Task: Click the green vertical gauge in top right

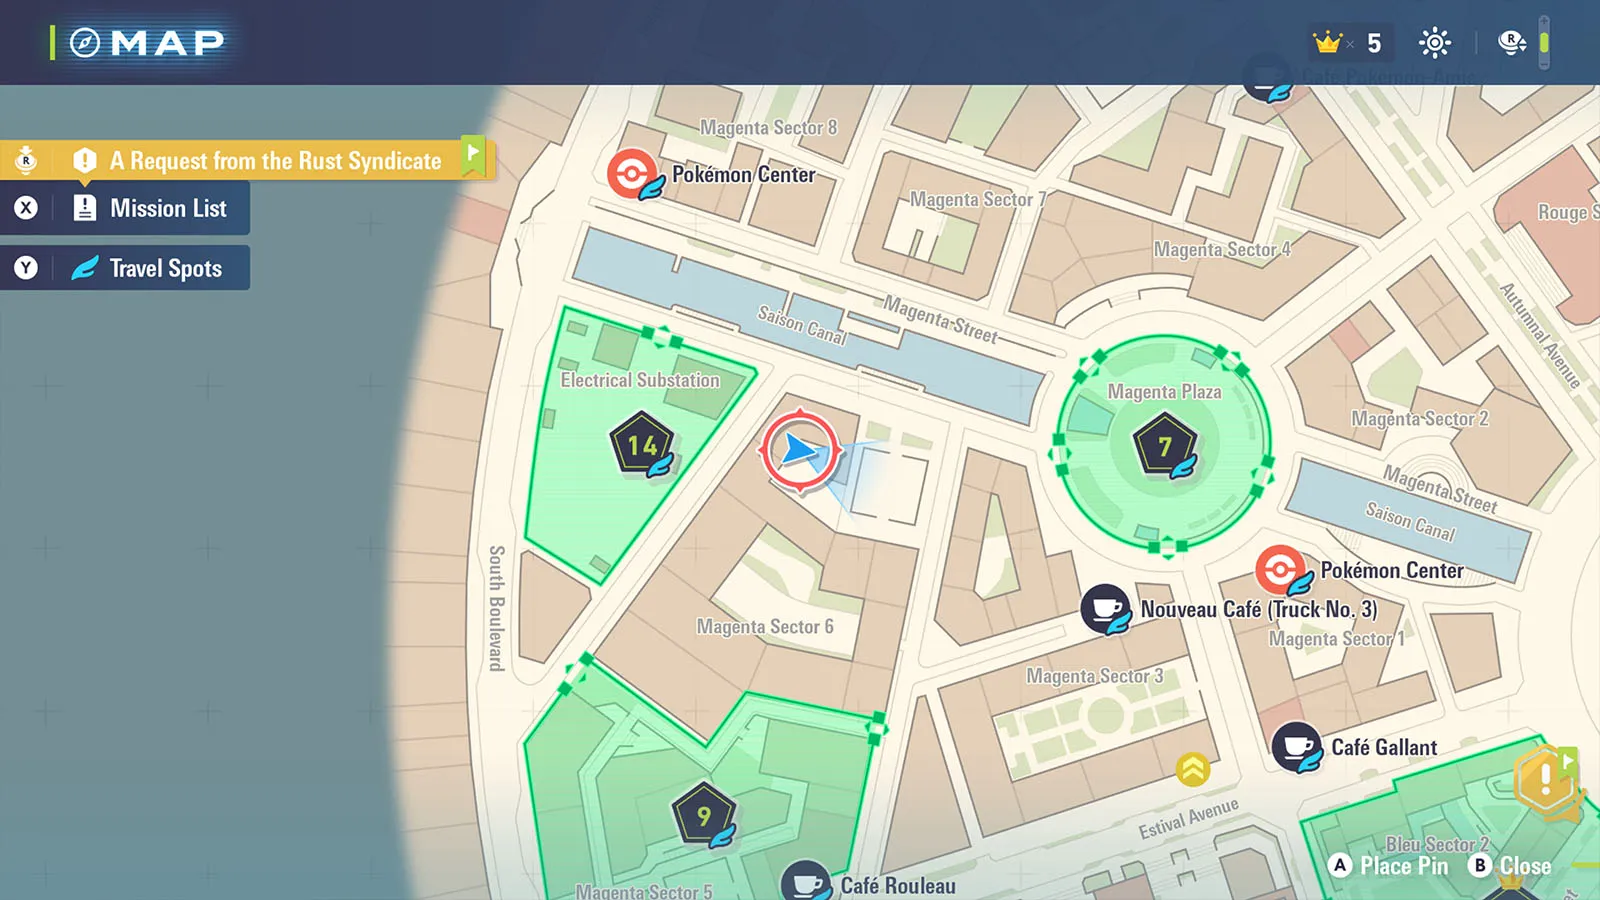Action: [1544, 43]
